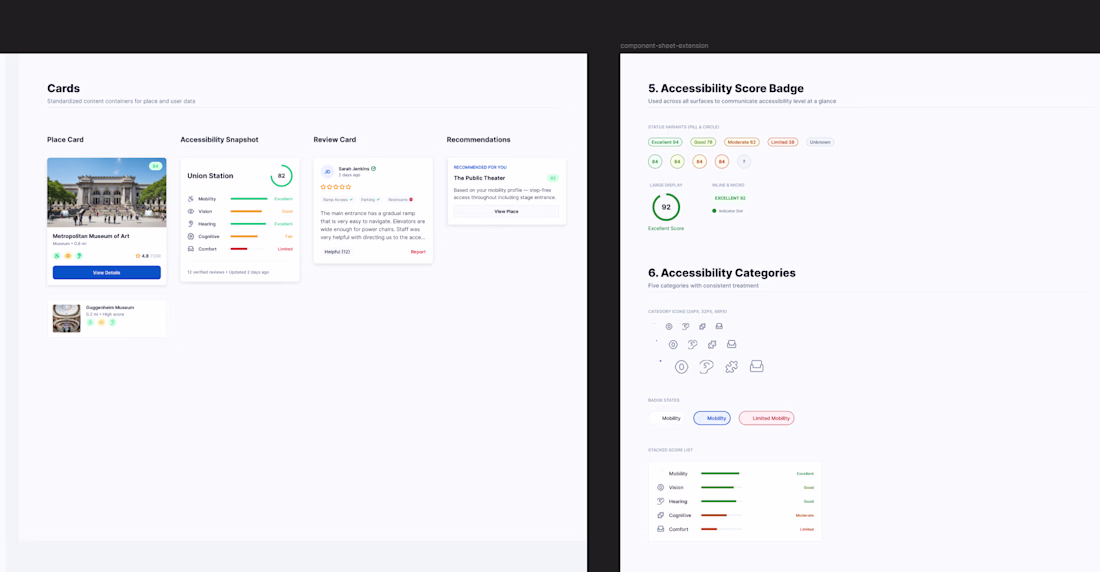Click Hearing ear icon in Union Station card
The width and height of the screenshot is (1100, 572).
point(191,224)
